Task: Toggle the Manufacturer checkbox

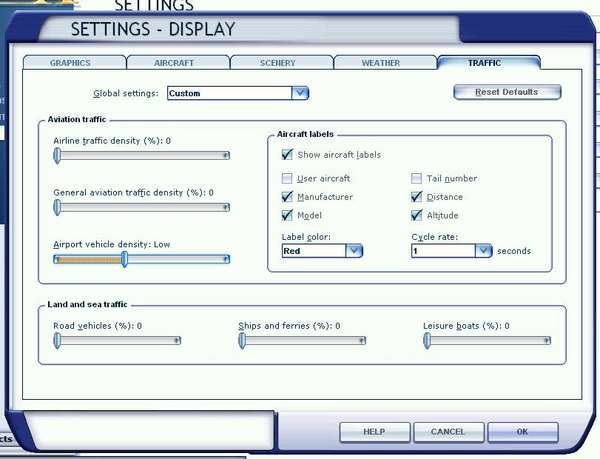Action: (x=287, y=197)
